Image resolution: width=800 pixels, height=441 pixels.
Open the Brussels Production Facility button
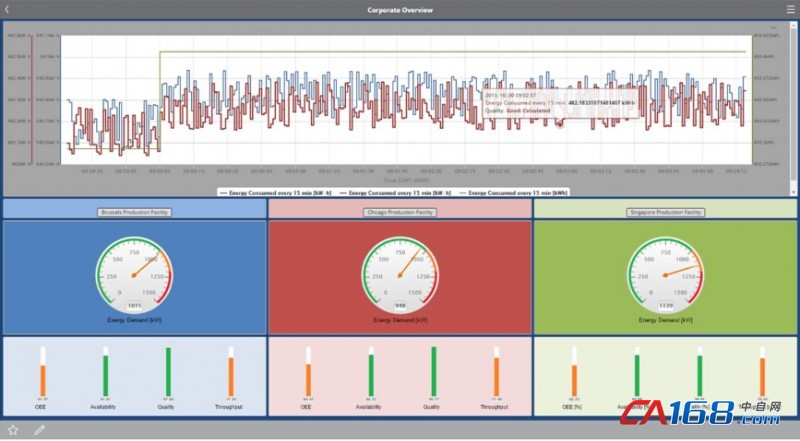point(134,212)
